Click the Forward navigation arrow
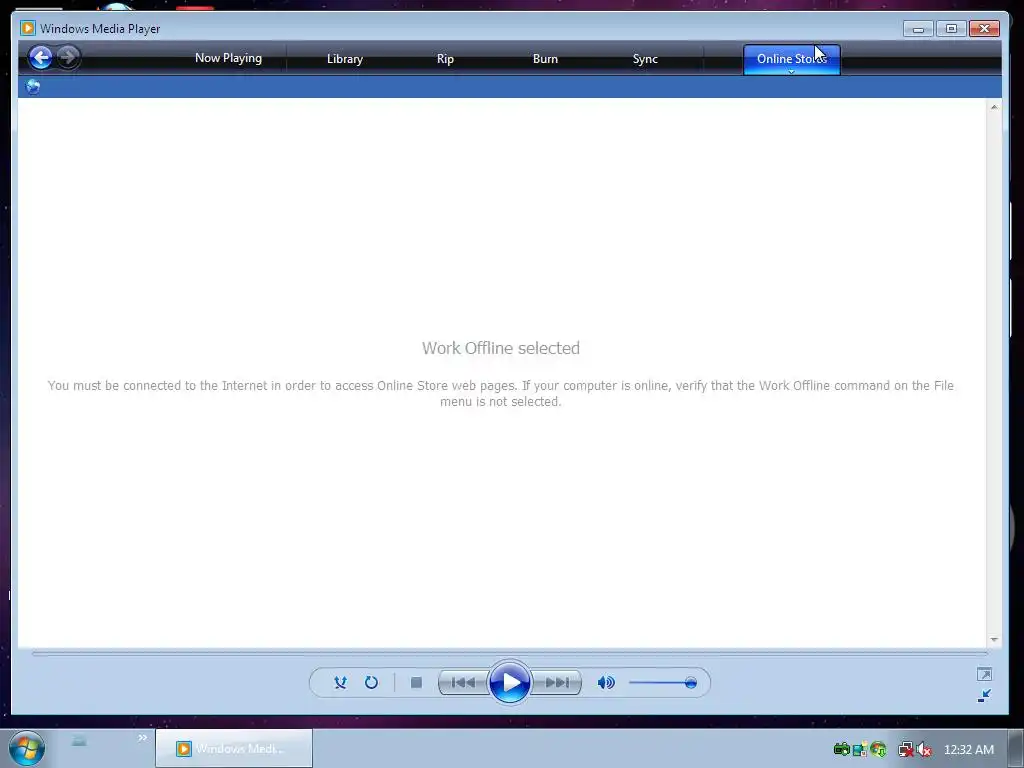This screenshot has width=1024, height=768. 68,57
